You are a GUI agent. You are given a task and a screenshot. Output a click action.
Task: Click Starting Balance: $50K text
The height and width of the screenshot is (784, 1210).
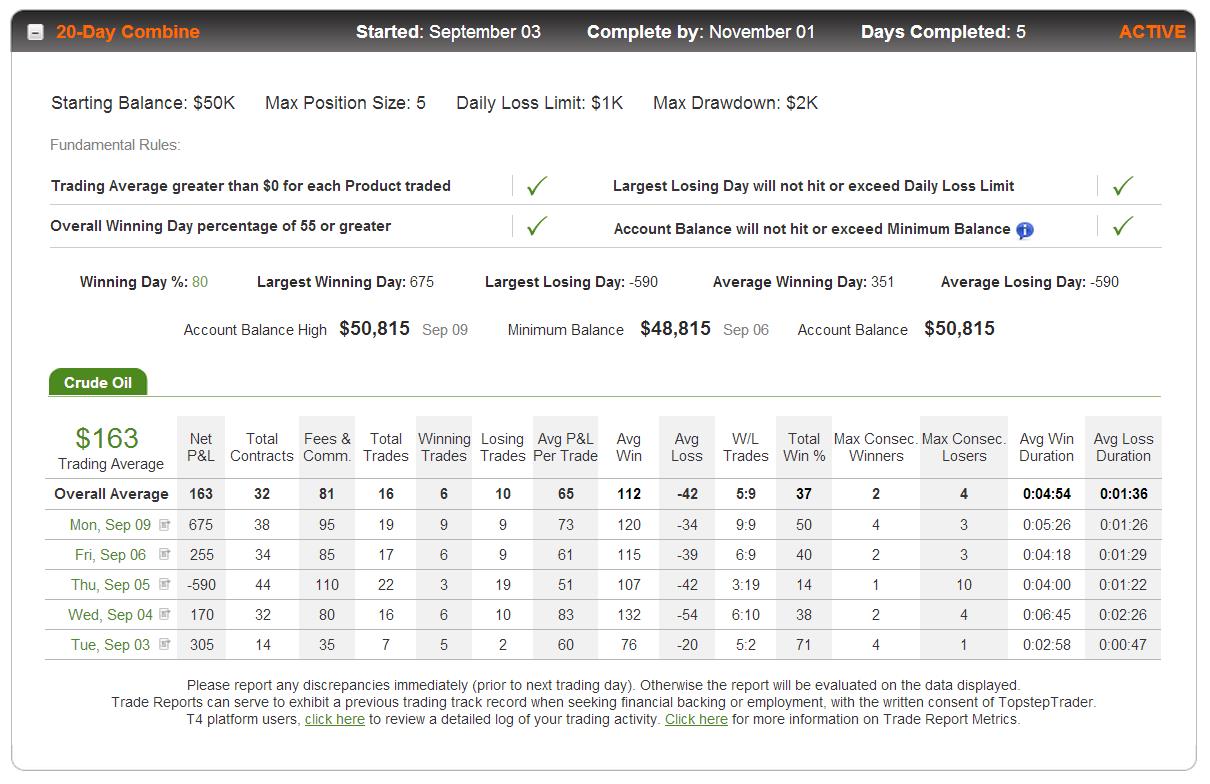143,103
